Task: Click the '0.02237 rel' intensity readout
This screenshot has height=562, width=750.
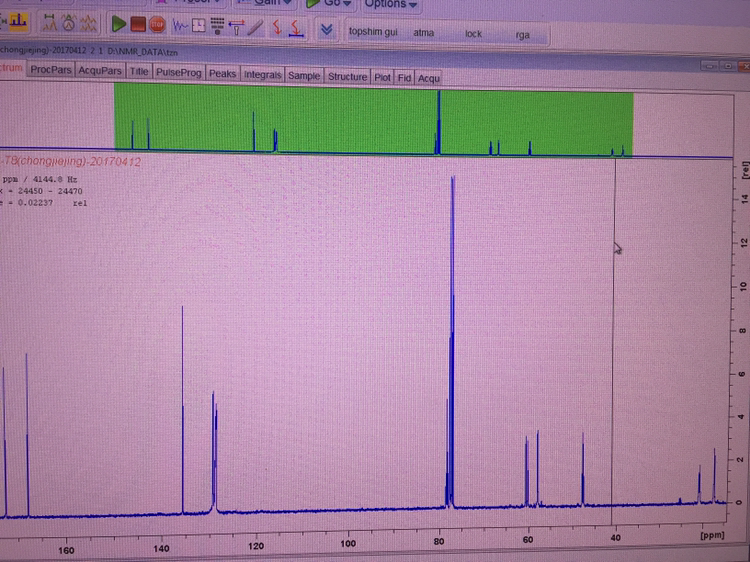Action: 53,203
